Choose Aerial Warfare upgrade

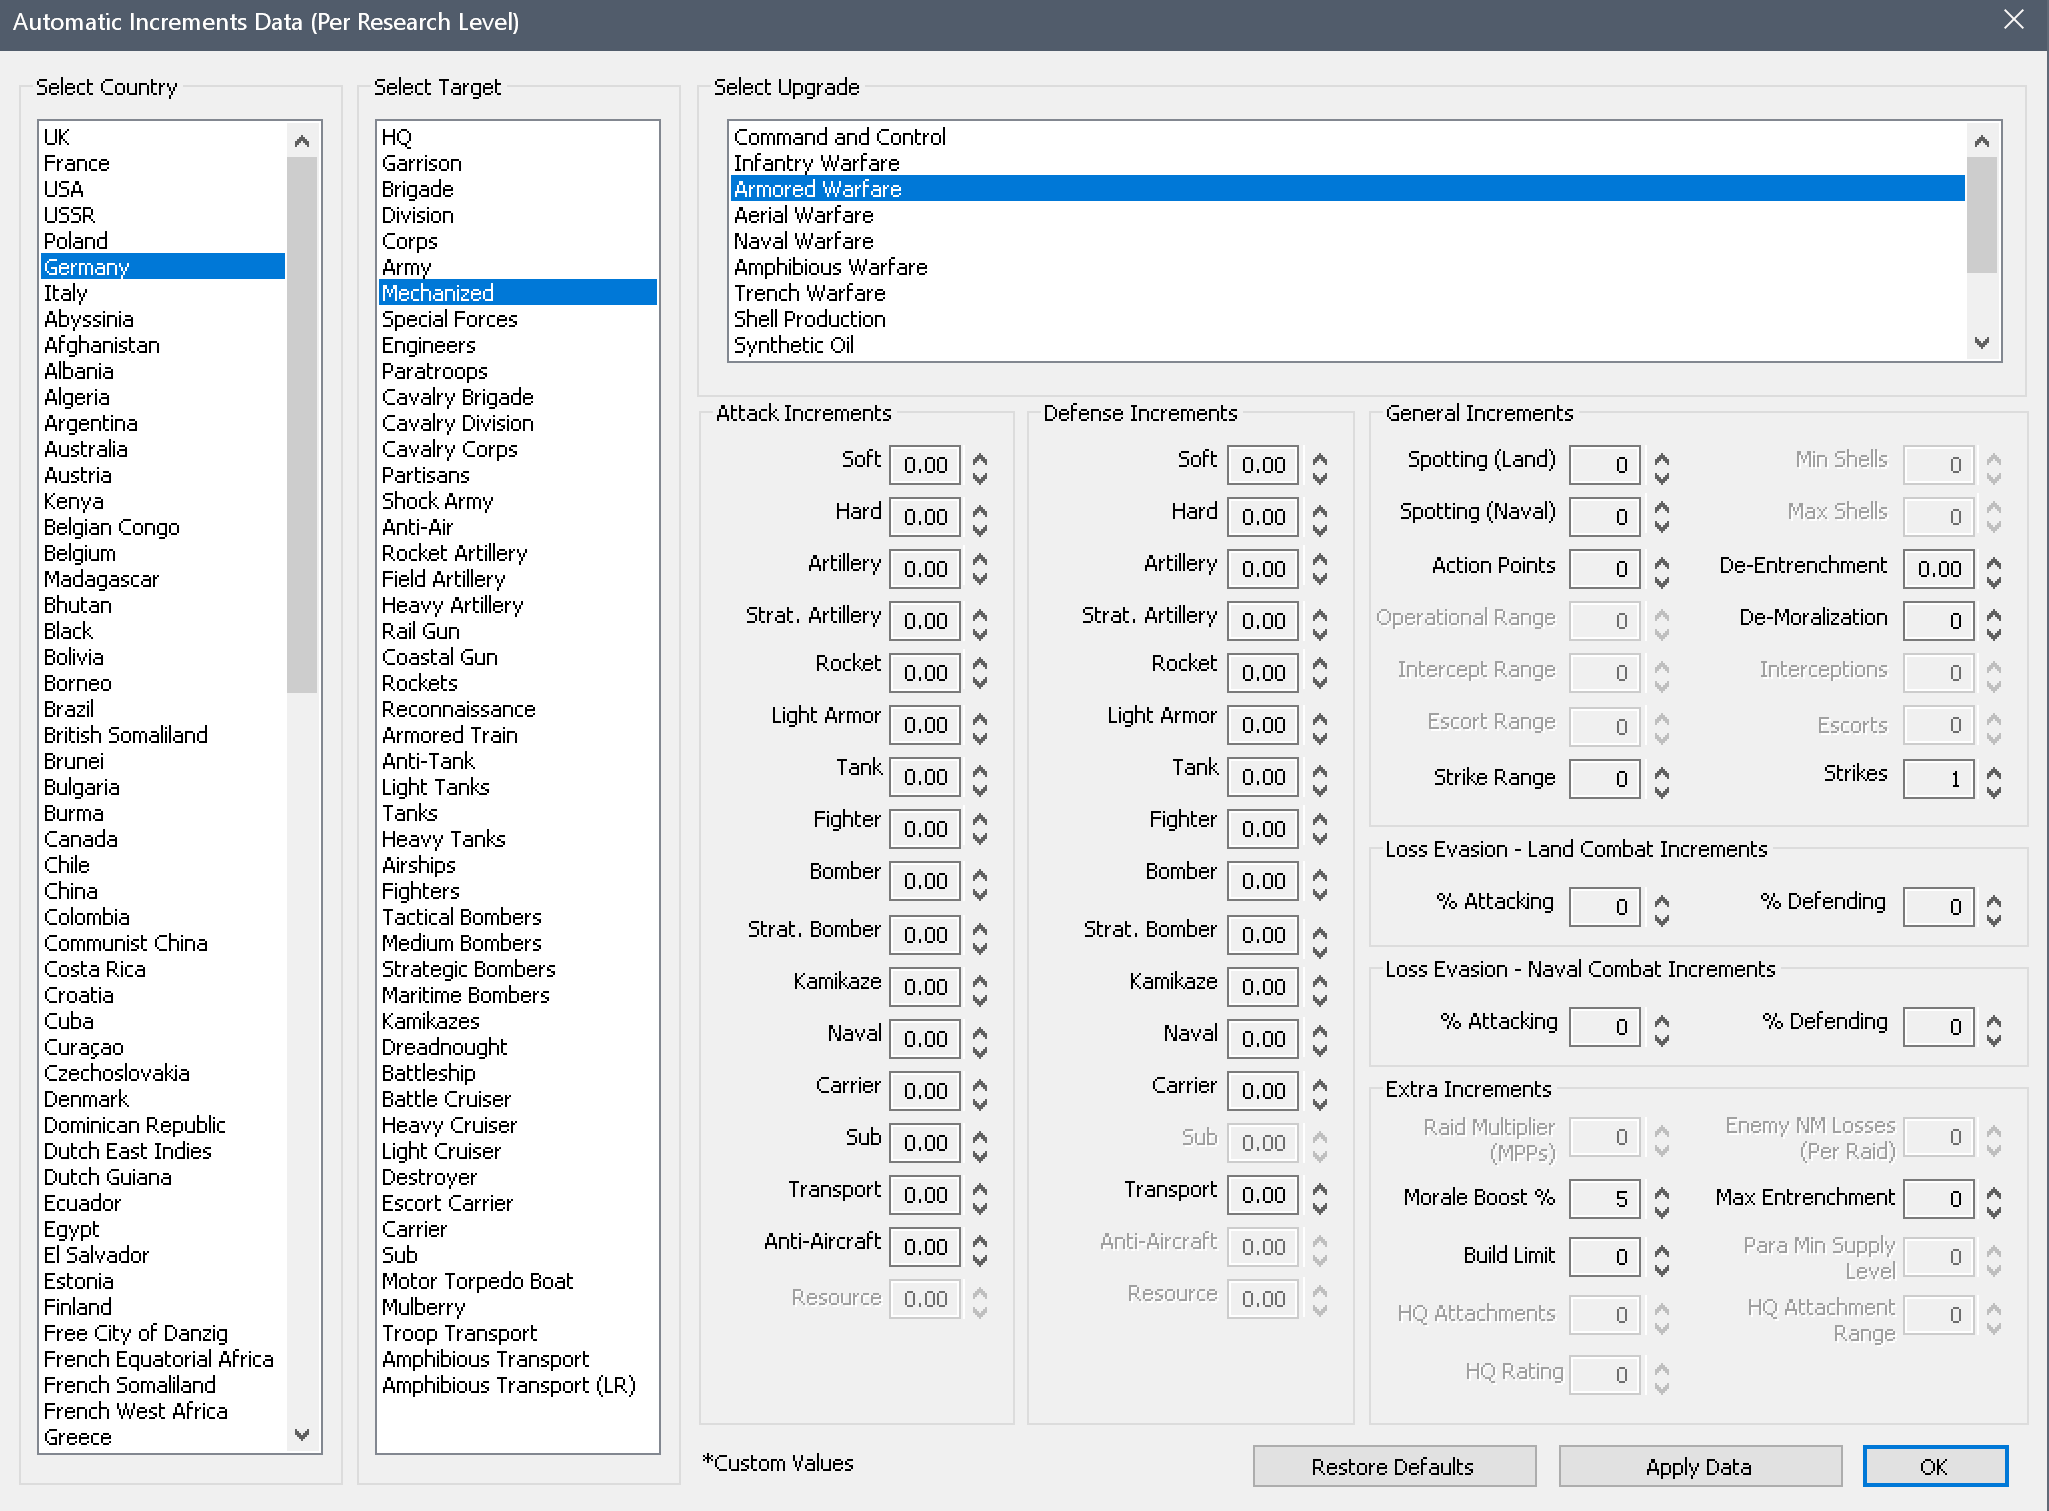803,215
